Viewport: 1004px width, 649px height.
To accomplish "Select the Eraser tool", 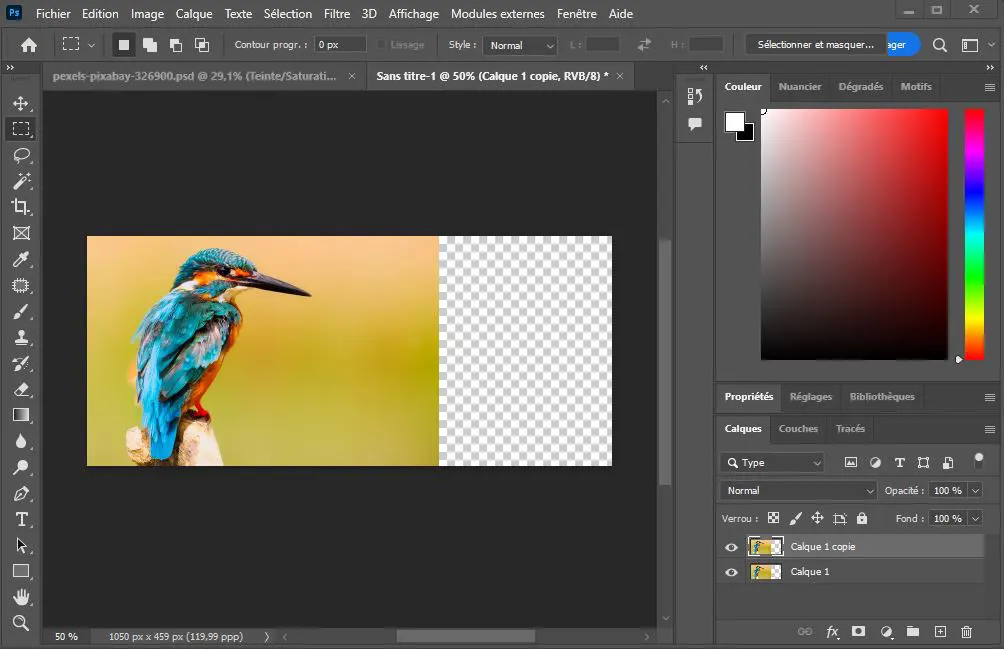I will tap(21, 389).
